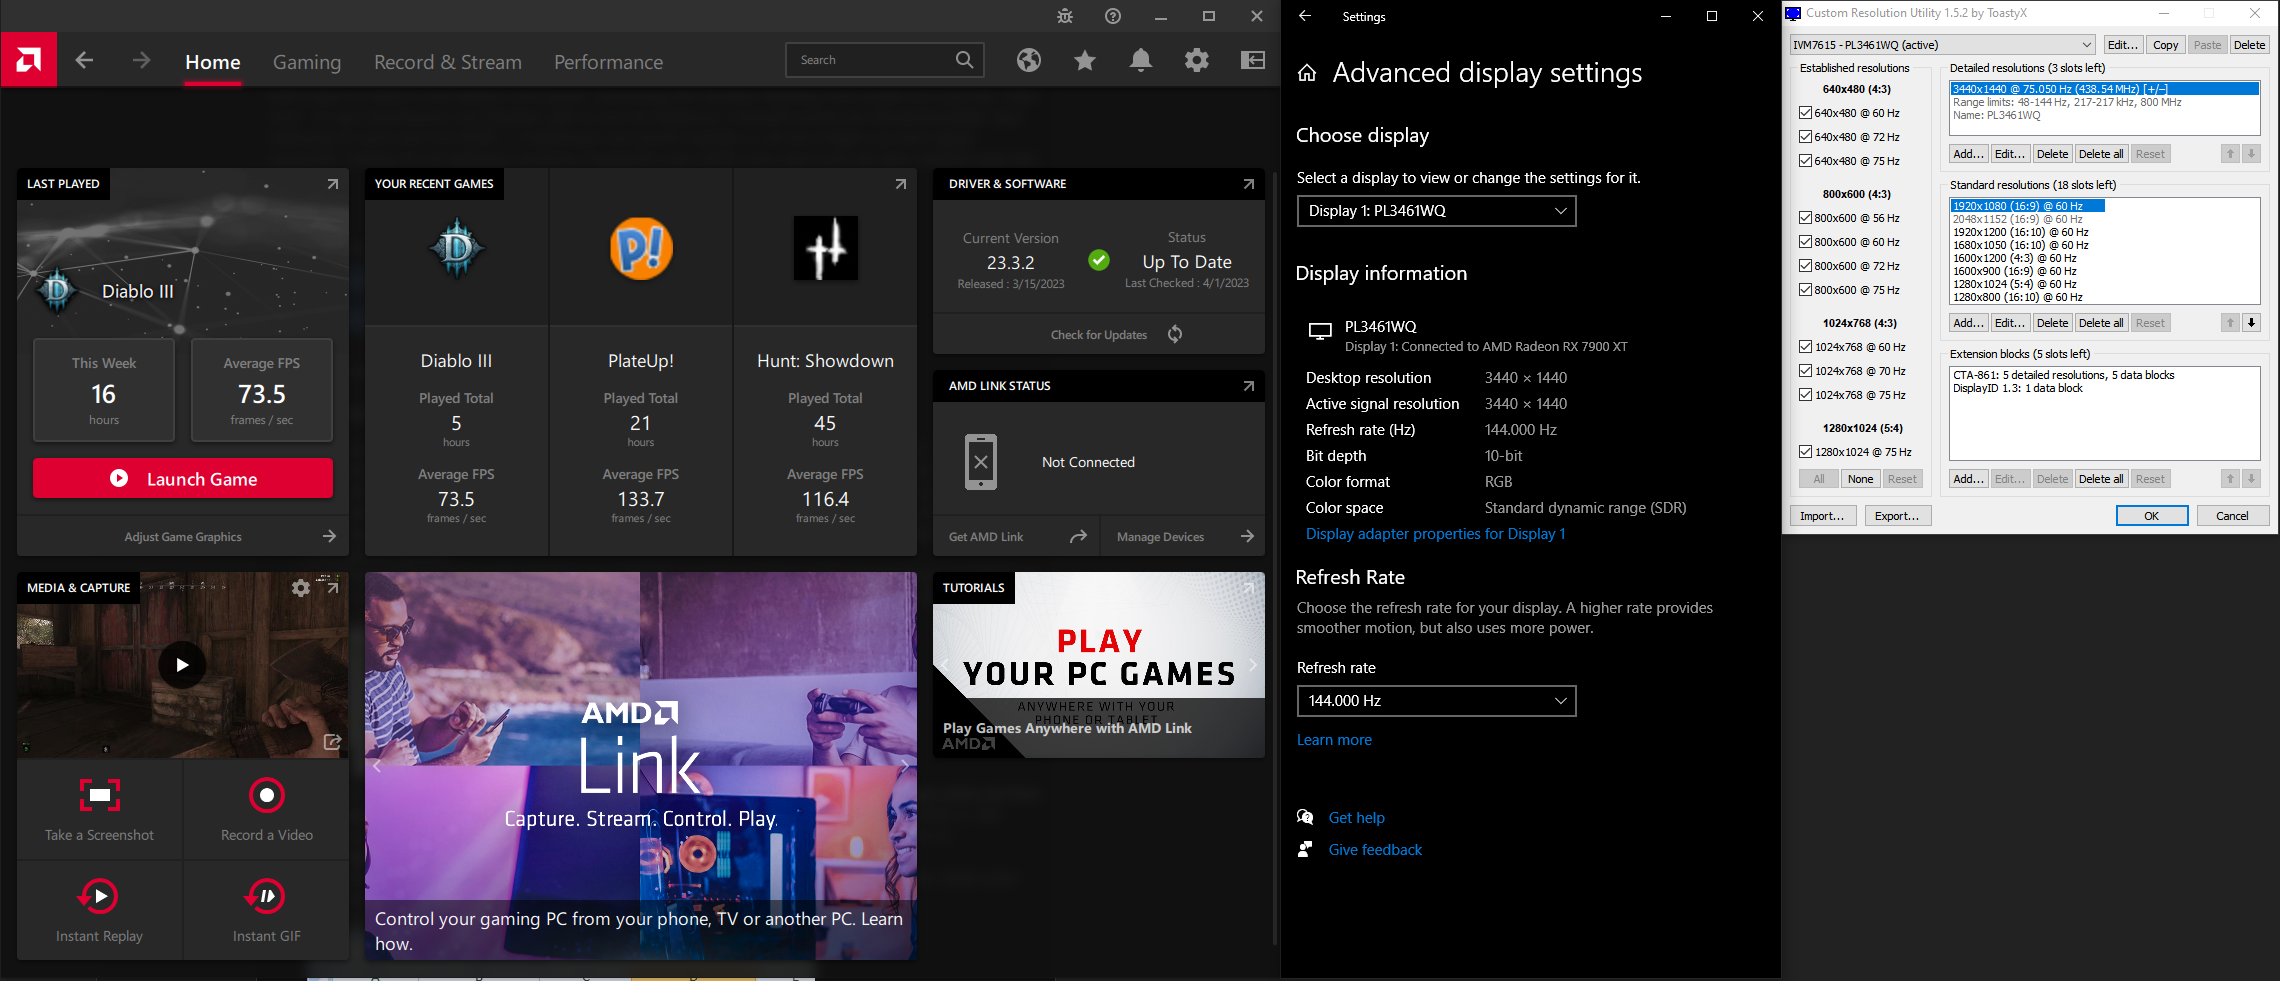Click the refresh icon beside Check for Updates
2280x981 pixels.
tap(1175, 334)
